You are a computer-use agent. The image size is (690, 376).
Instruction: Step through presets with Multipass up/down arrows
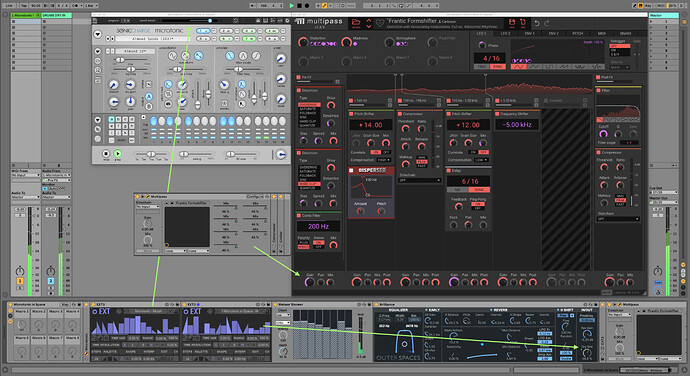(369, 23)
